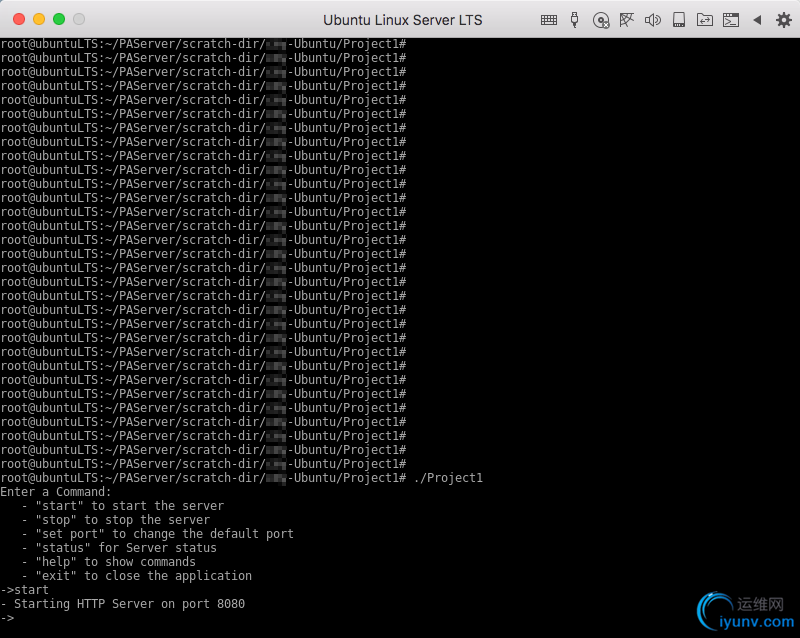Click the final empty "->" prompt
The width and height of the screenshot is (800, 638).
tap(7, 618)
